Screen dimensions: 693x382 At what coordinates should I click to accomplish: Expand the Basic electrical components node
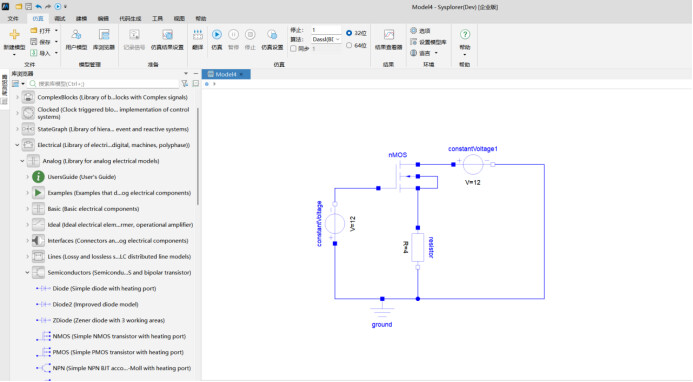(27, 209)
